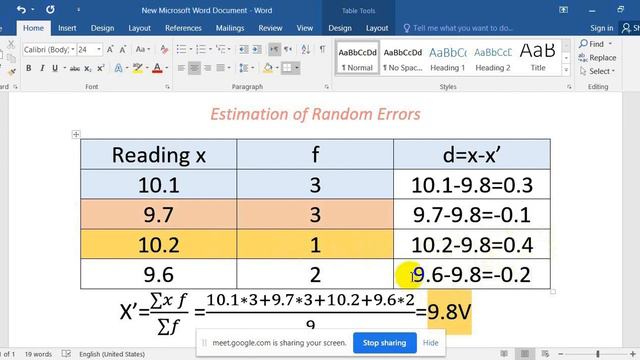This screenshot has height=360, width=640.
Task: Apply subscript formatting
Action: (88, 68)
